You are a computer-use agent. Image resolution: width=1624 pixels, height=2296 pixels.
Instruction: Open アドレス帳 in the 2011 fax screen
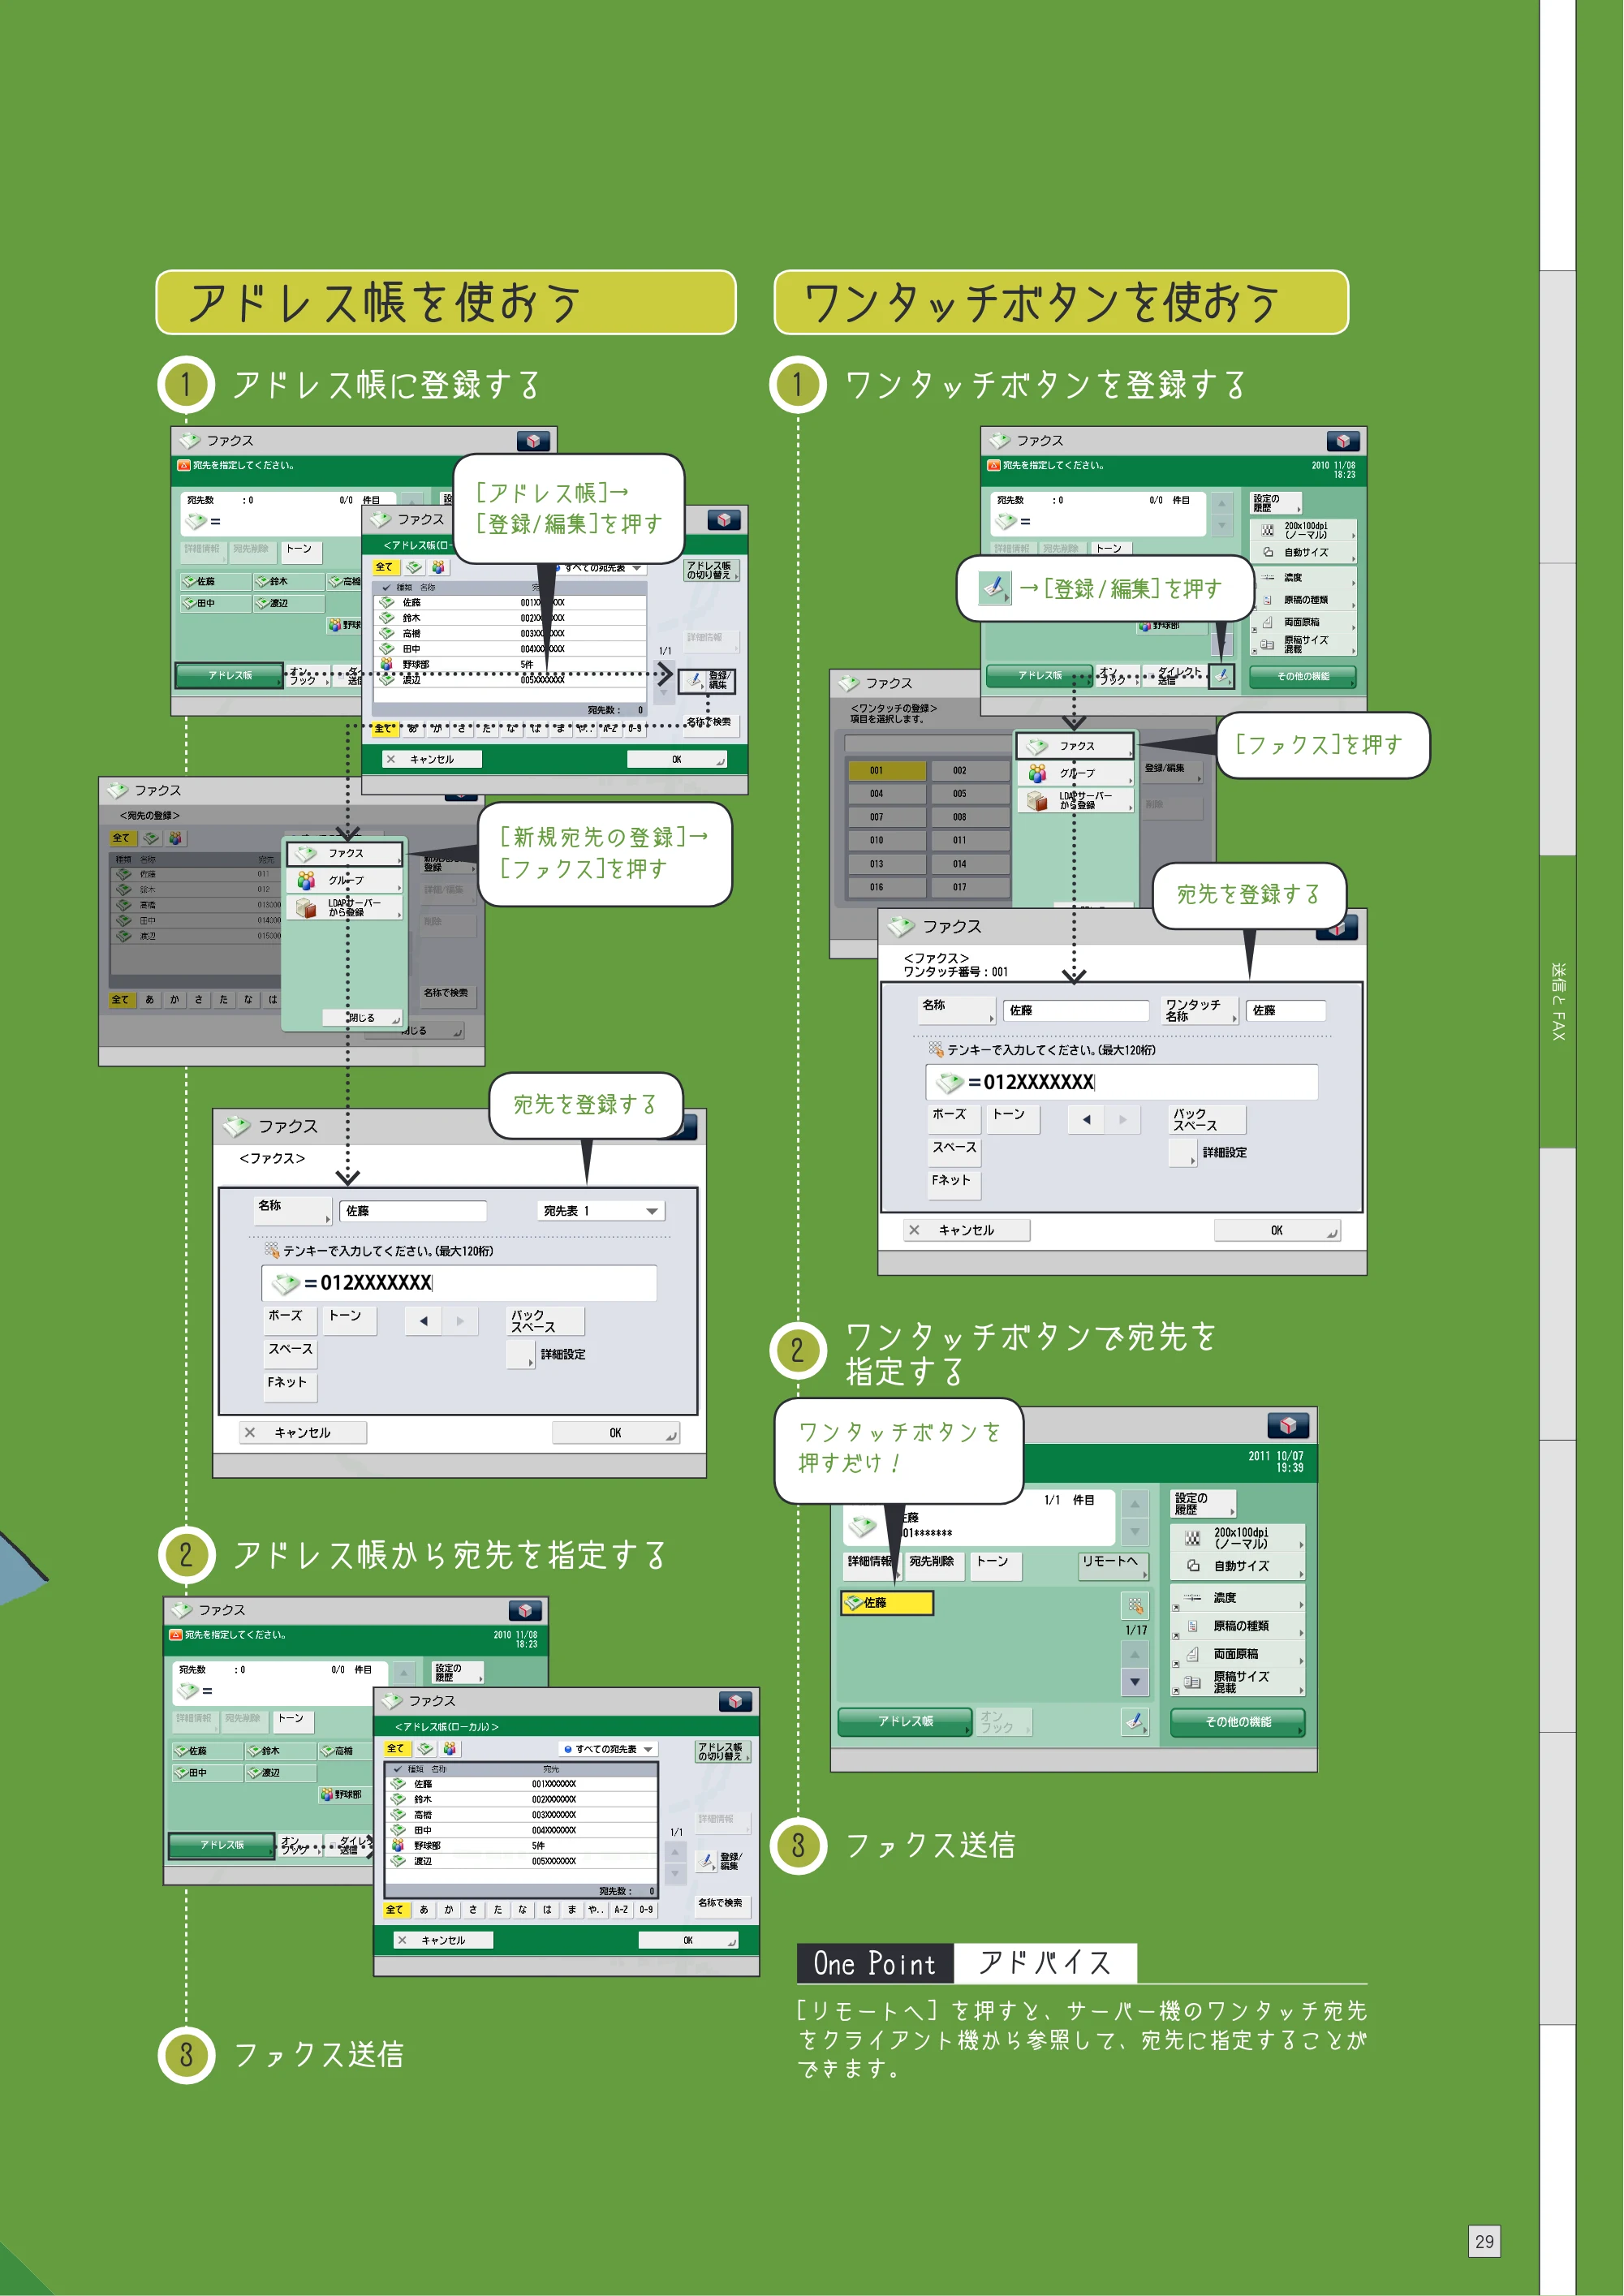[x=905, y=1721]
